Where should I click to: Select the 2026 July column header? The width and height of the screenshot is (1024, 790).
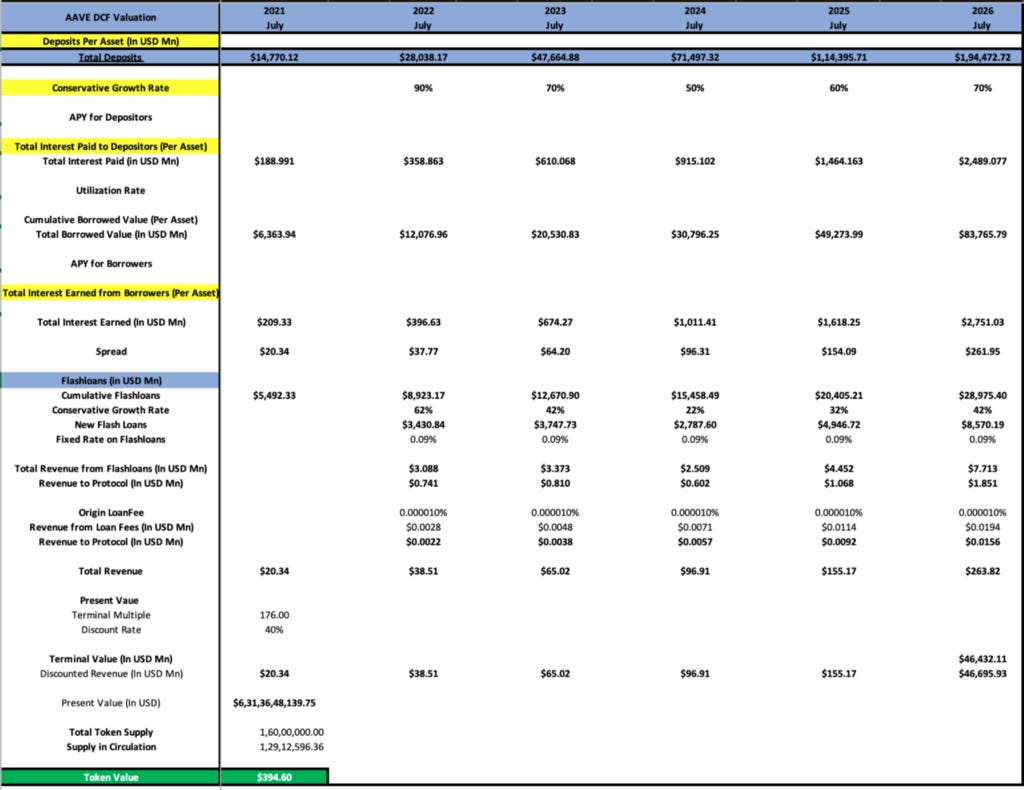[x=982, y=18]
